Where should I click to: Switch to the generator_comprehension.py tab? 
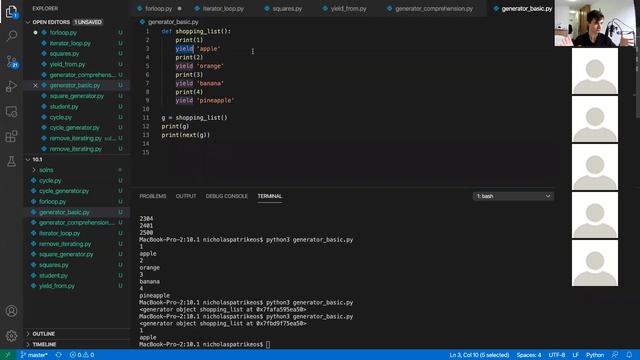pyautogui.click(x=433, y=9)
